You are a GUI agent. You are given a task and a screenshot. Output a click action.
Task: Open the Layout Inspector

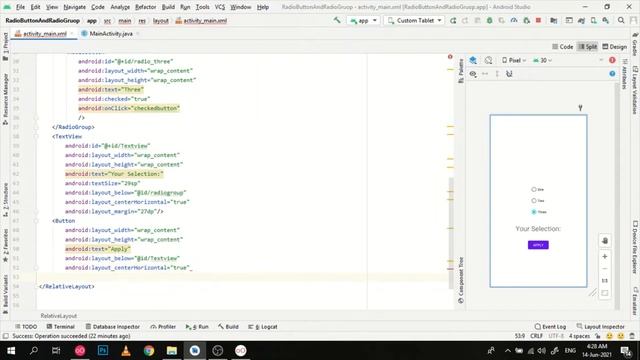(x=600, y=327)
